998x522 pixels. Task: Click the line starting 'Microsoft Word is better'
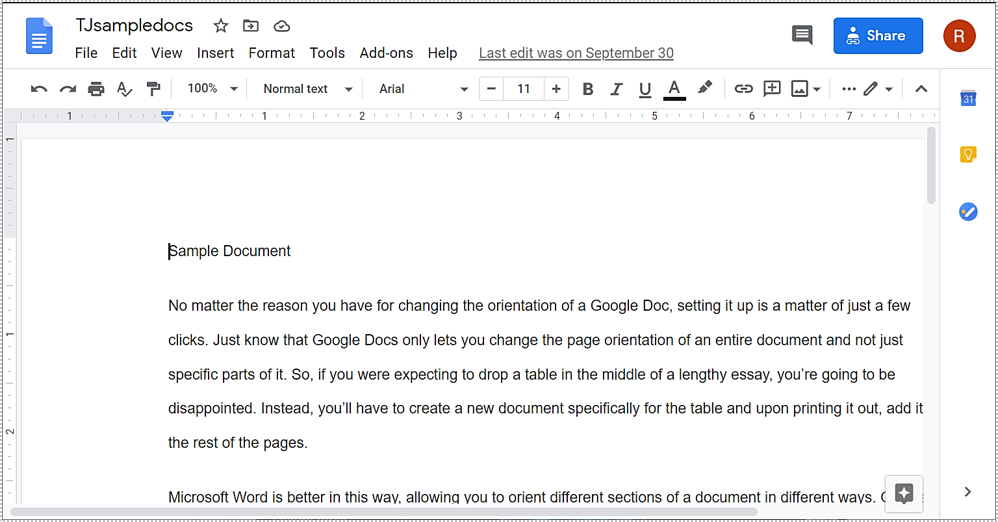point(526,497)
